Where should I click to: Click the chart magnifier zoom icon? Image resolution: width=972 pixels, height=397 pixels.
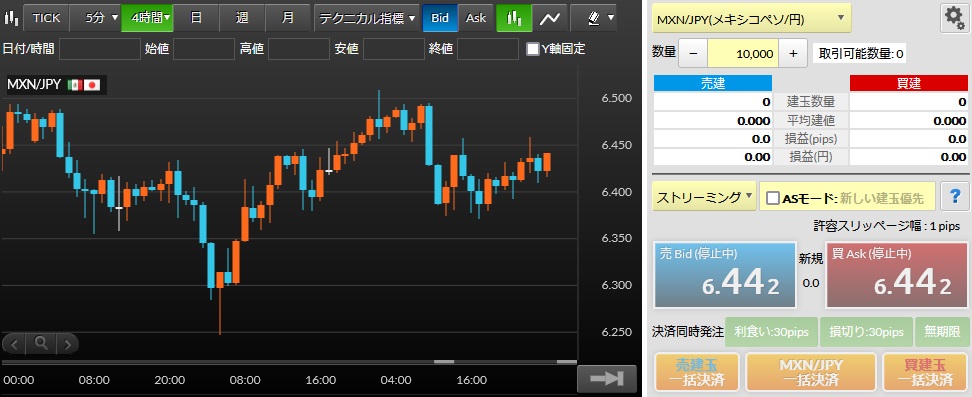(41, 342)
